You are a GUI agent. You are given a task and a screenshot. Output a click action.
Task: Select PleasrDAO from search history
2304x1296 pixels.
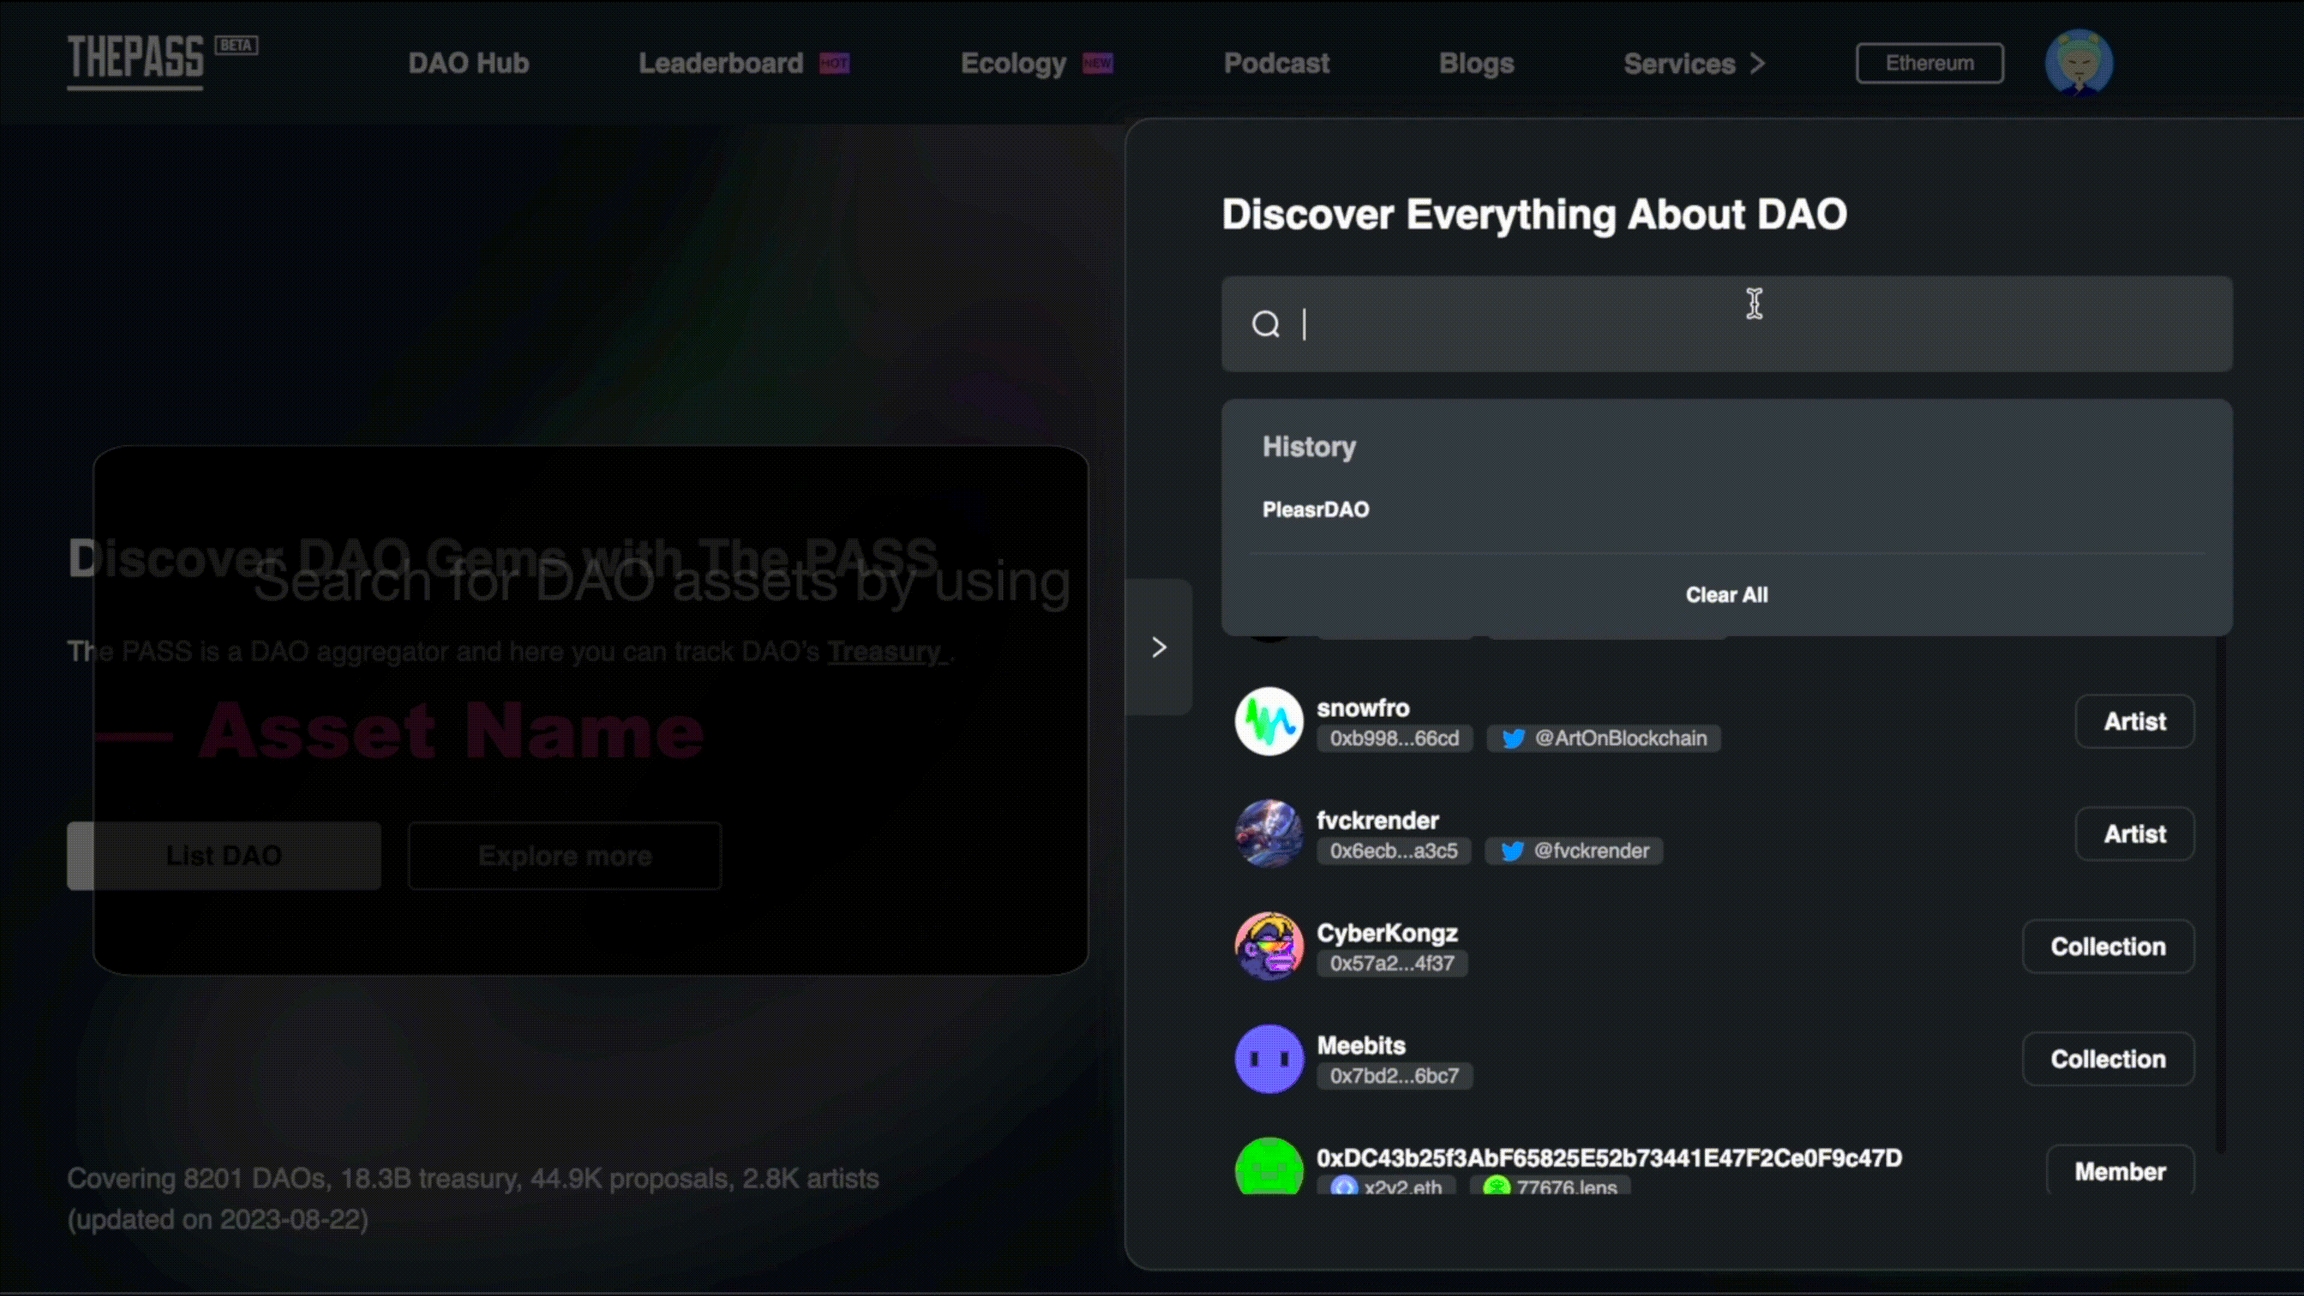(1315, 510)
